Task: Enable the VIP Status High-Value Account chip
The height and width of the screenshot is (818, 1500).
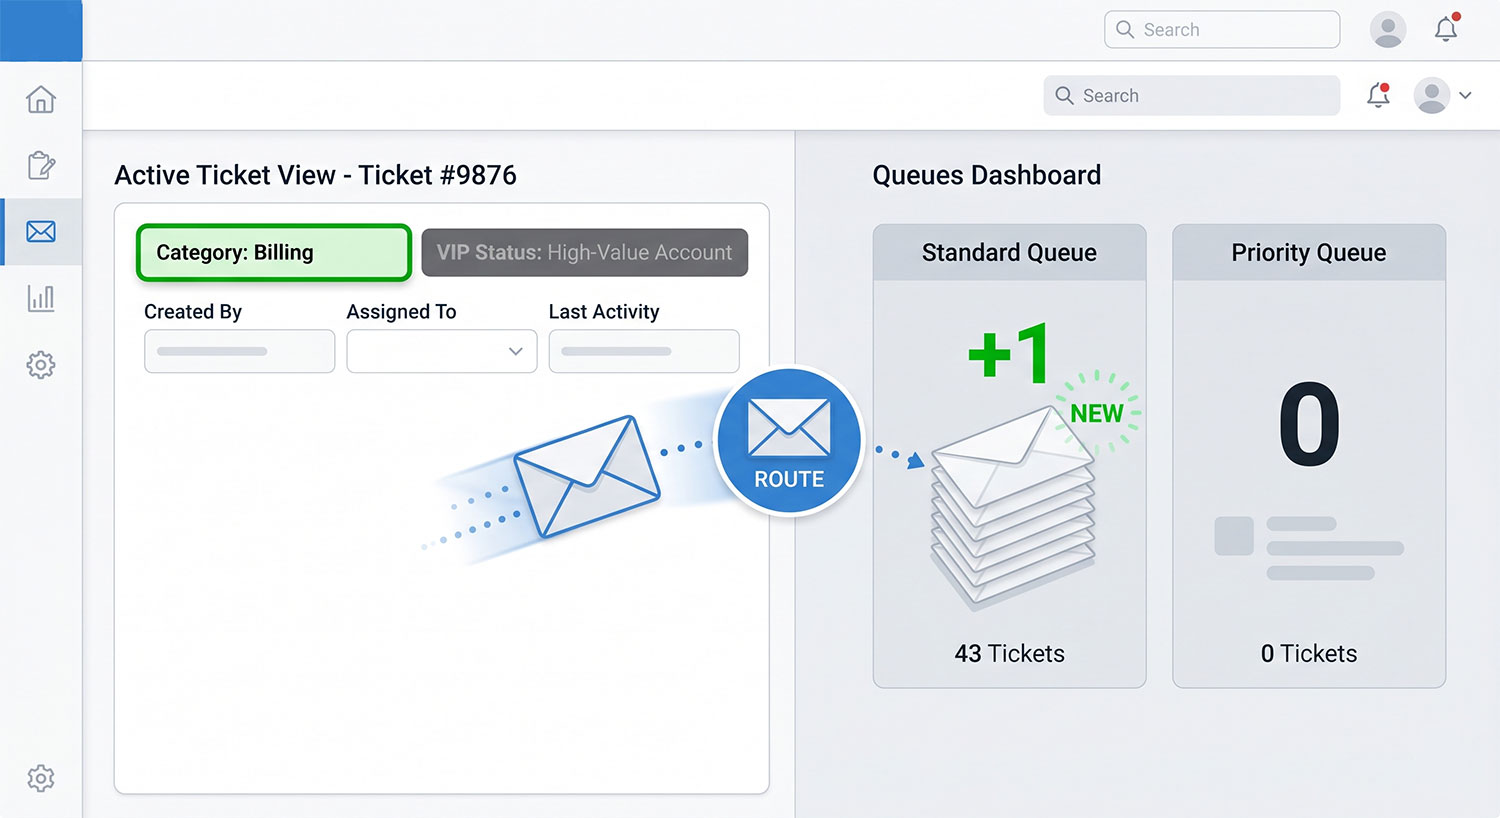Action: pyautogui.click(x=584, y=252)
